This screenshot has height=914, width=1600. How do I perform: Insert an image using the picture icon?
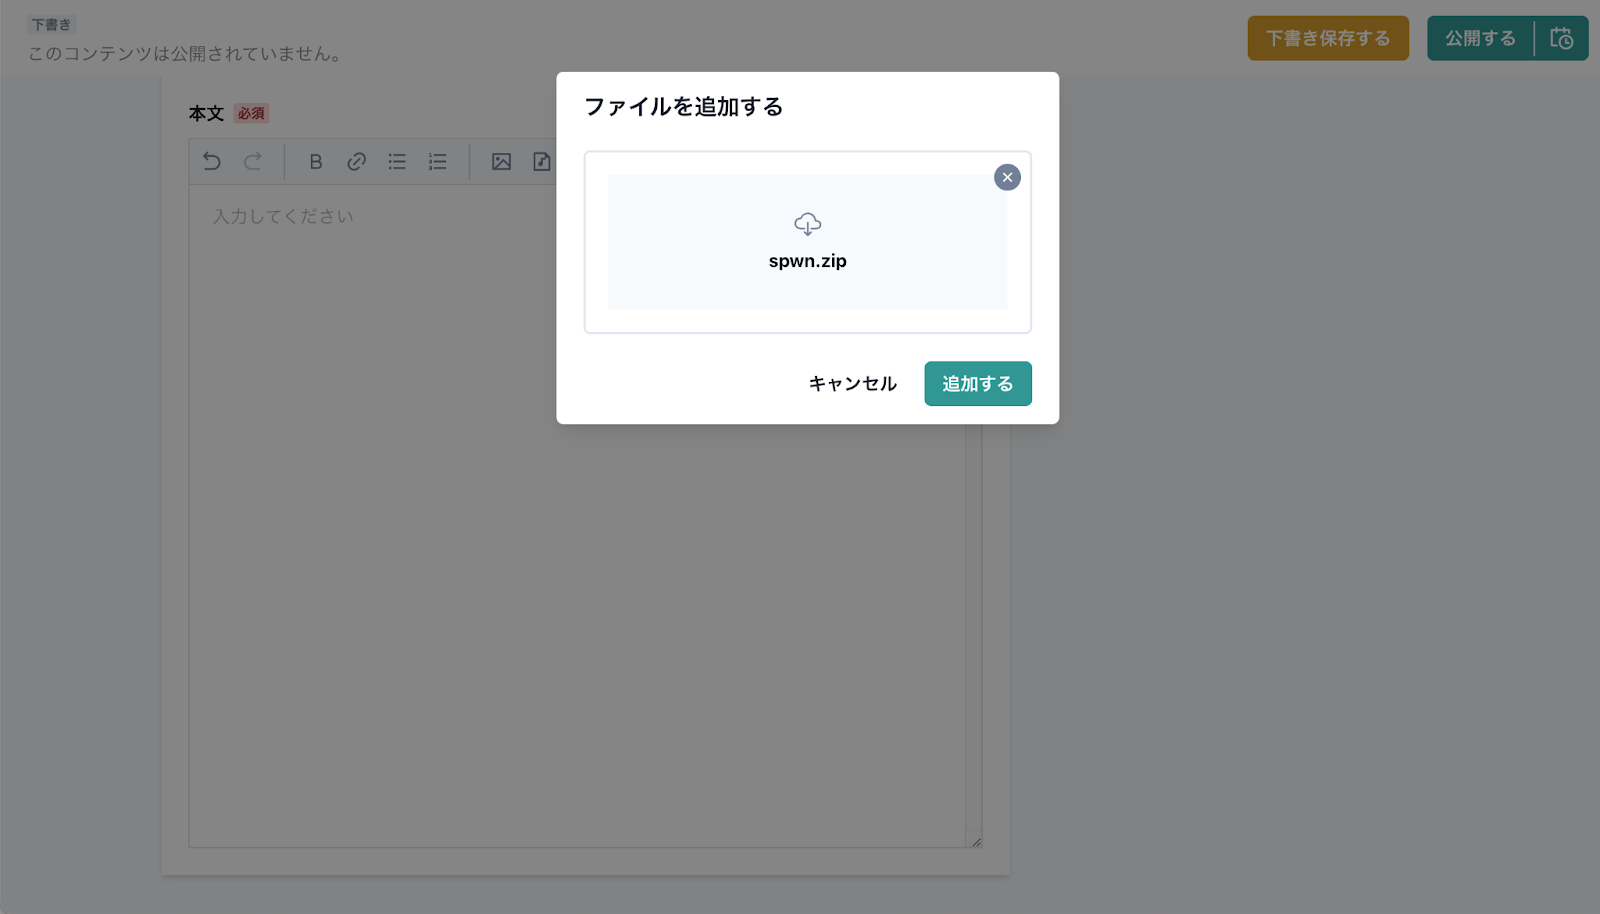(x=501, y=161)
